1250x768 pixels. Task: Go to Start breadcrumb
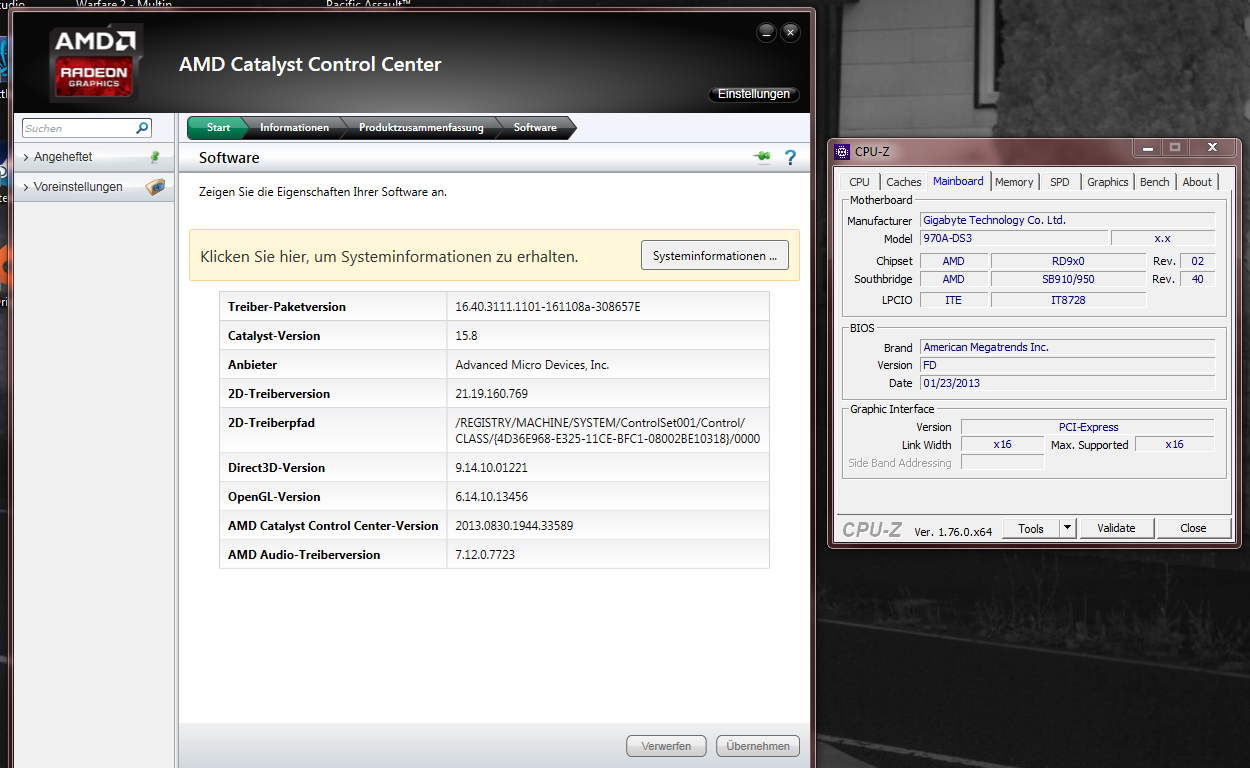[x=217, y=127]
